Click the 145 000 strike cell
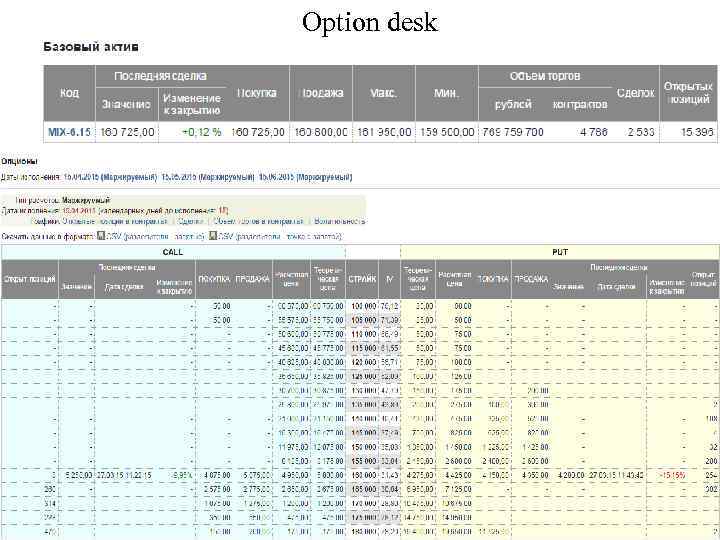720x540 pixels. coord(364,433)
